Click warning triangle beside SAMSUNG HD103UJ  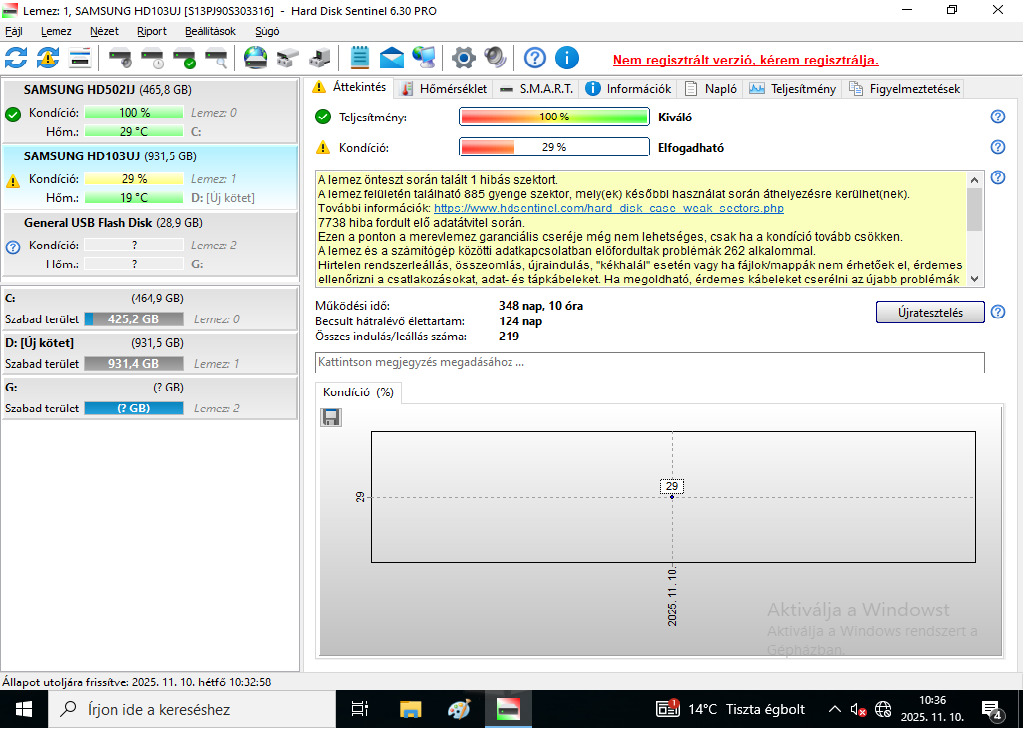pyautogui.click(x=13, y=181)
